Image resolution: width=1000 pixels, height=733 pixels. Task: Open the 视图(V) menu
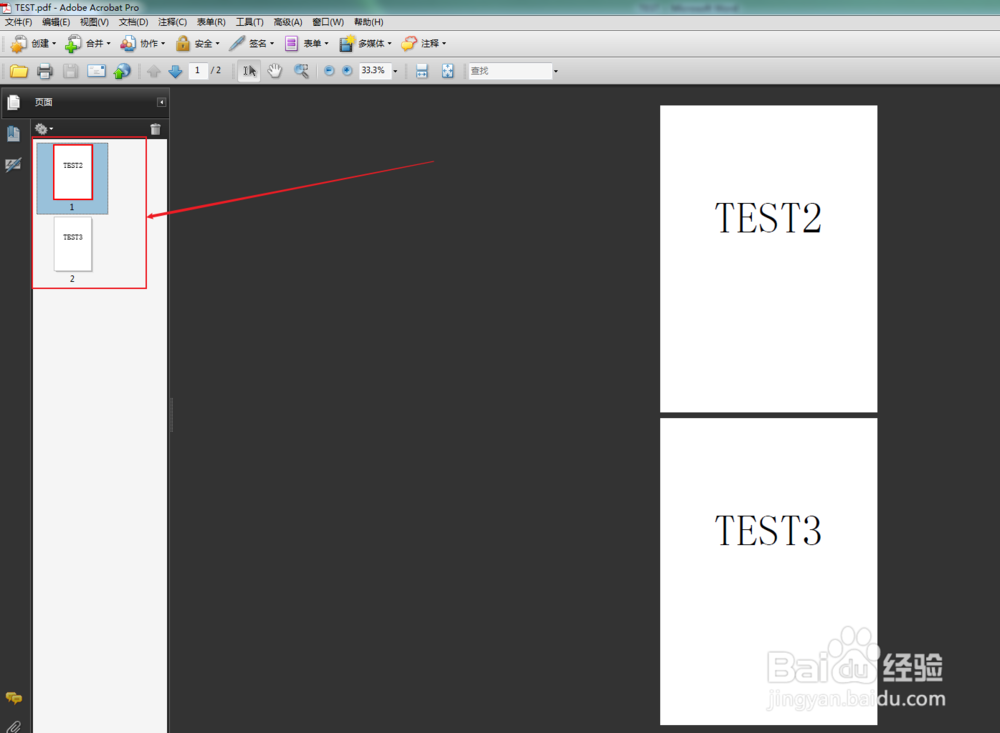coord(94,22)
